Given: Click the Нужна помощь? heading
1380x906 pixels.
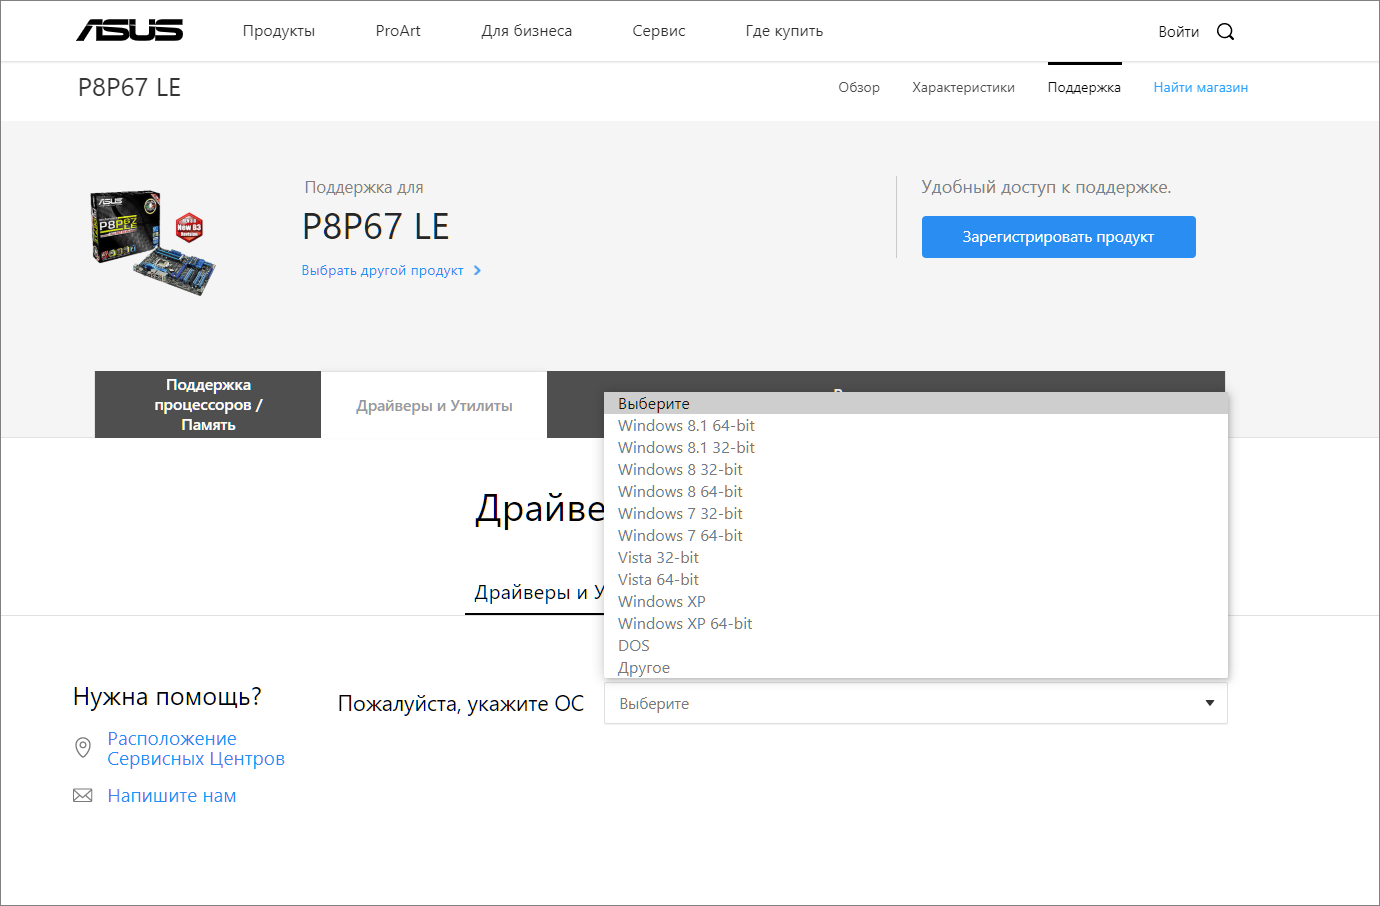Looking at the screenshot, I should (167, 696).
